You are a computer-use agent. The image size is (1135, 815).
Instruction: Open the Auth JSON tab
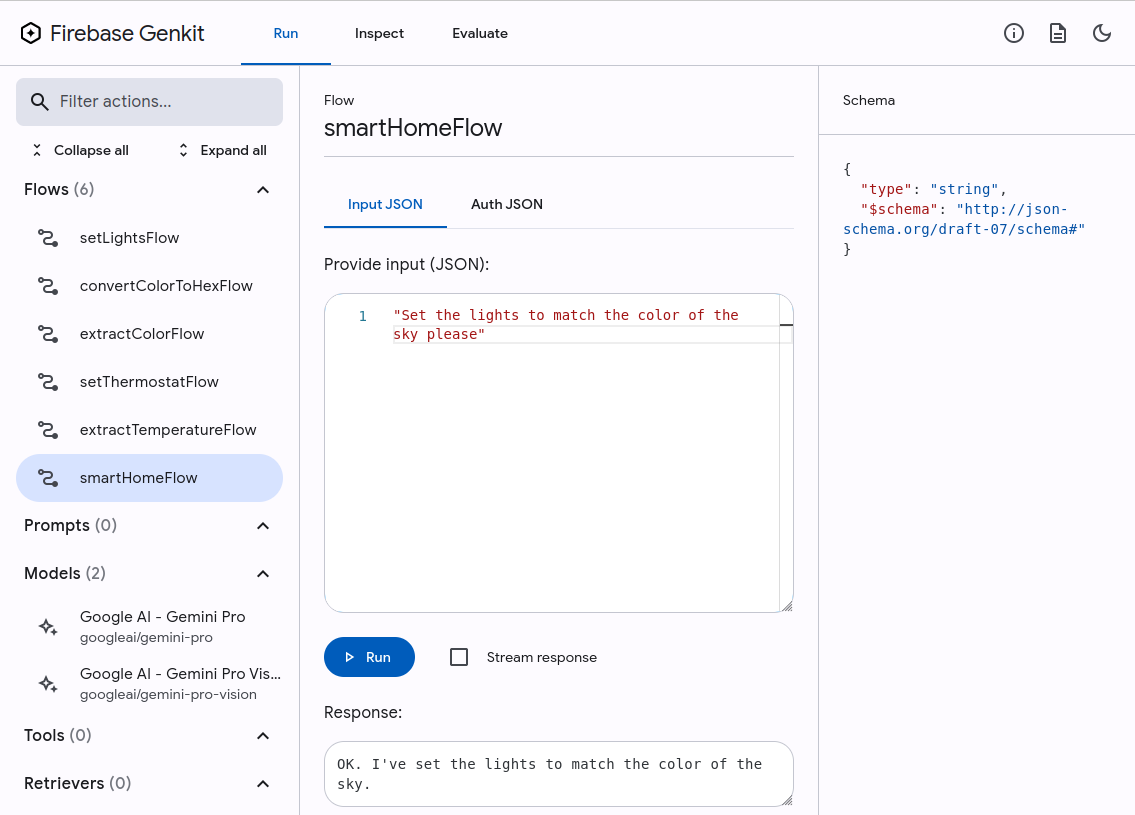507,204
